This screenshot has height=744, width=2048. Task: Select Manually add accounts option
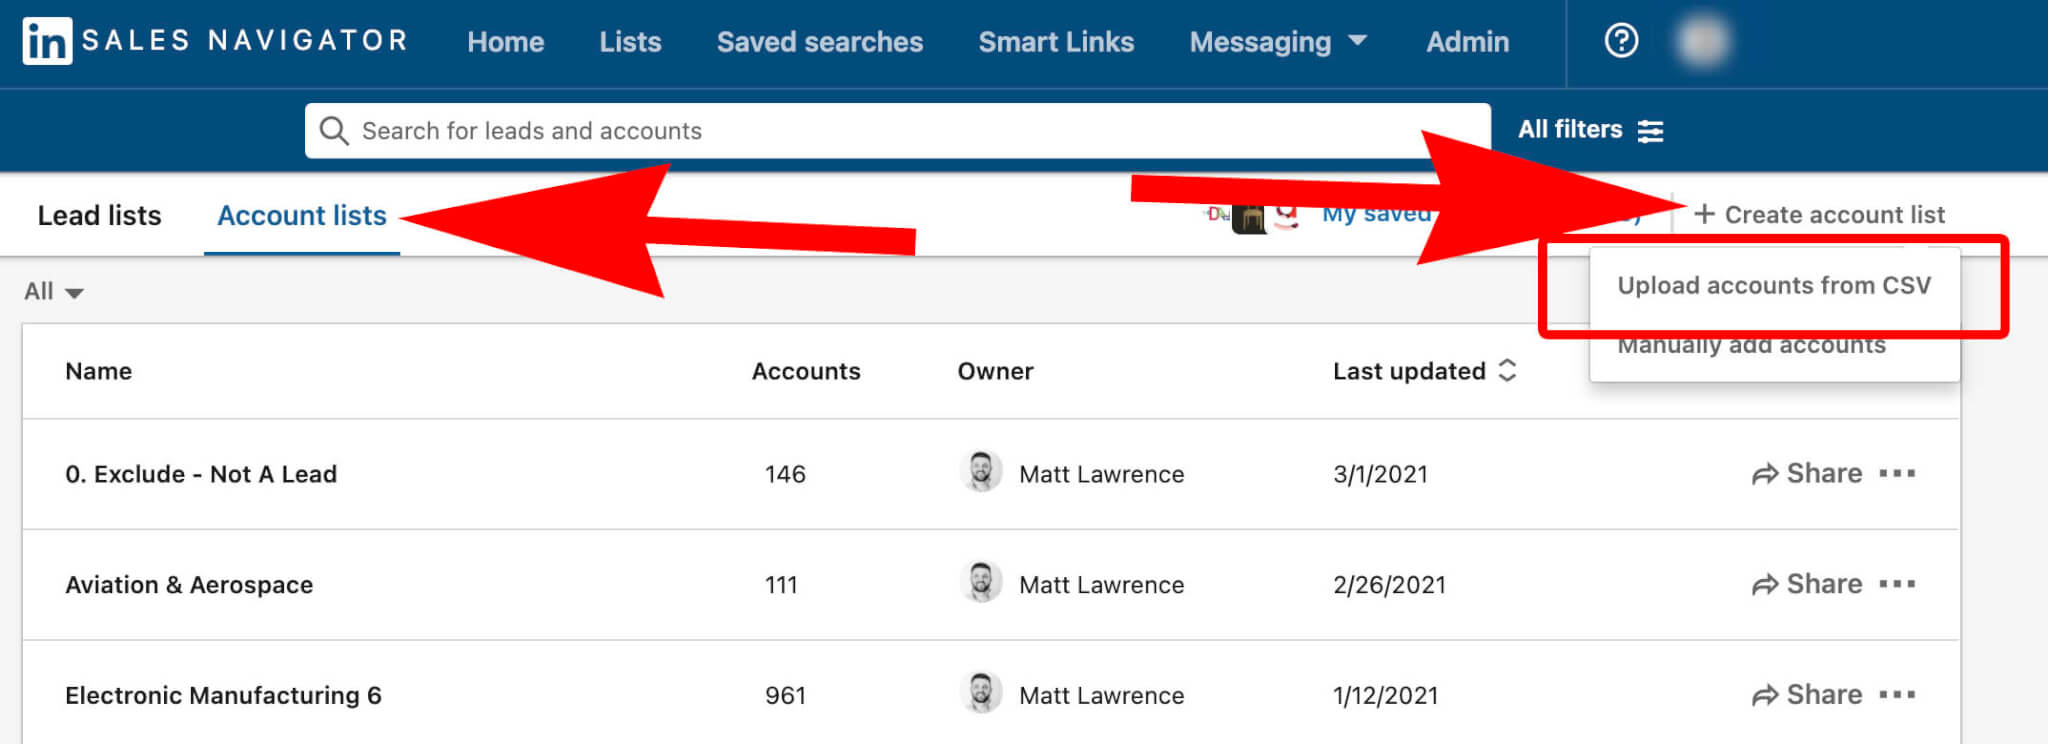[x=1752, y=345]
